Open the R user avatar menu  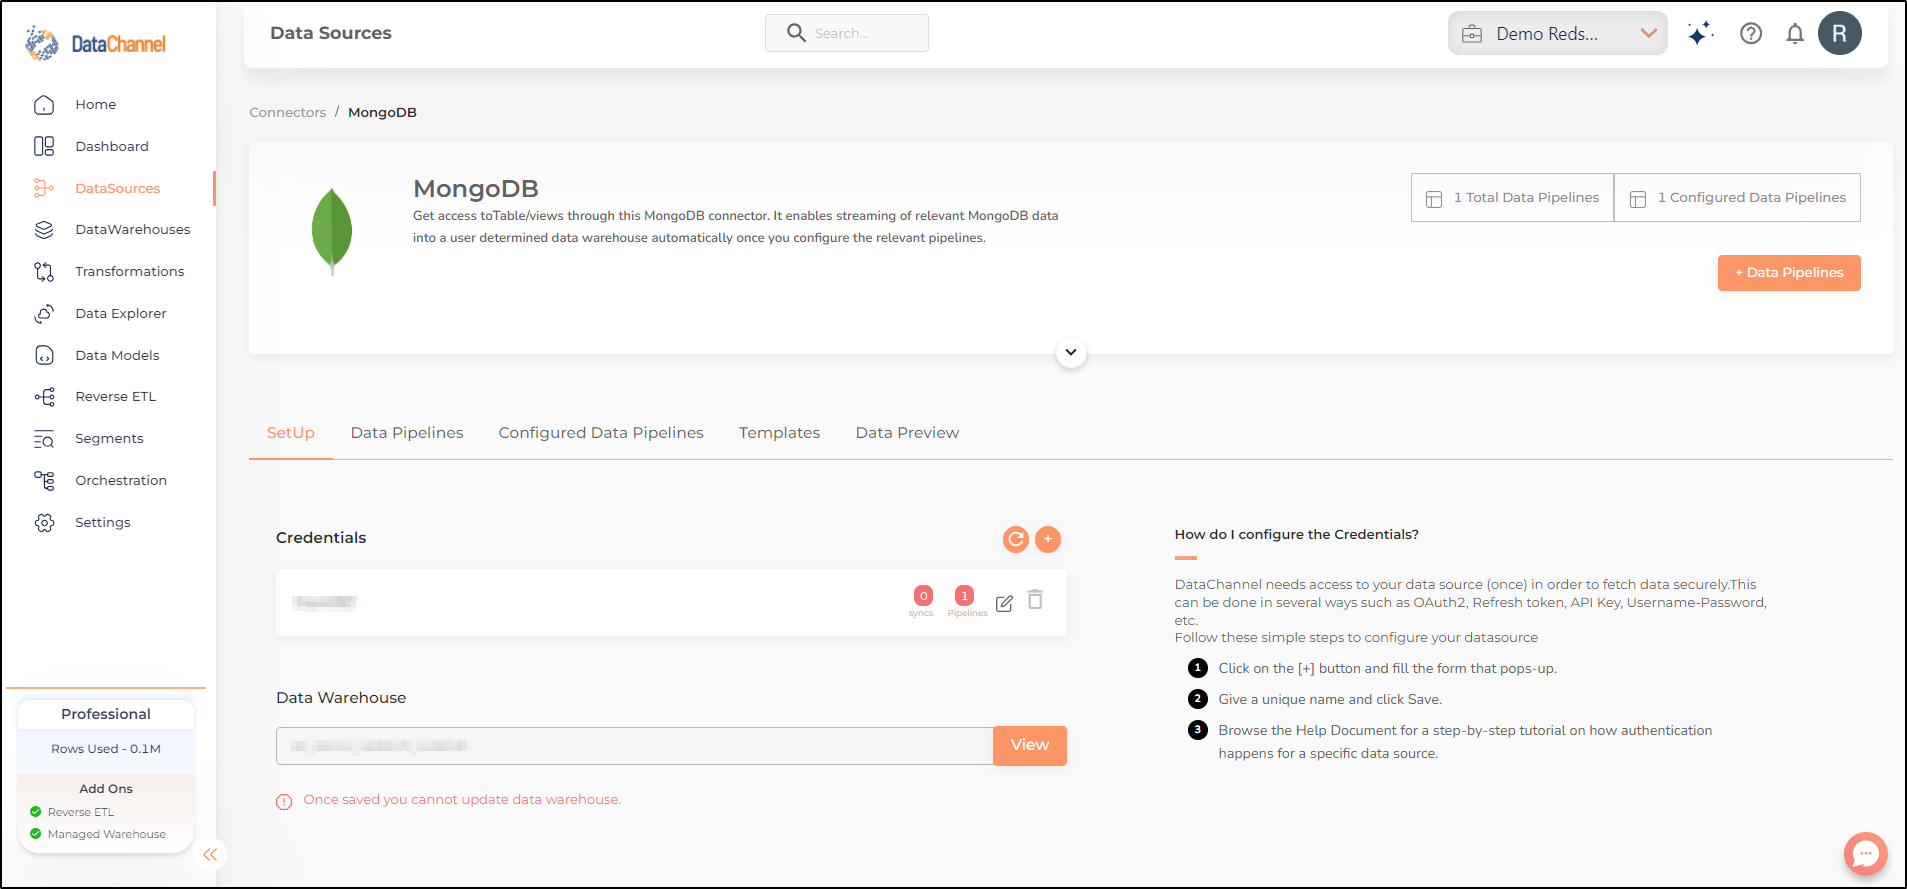click(1840, 33)
